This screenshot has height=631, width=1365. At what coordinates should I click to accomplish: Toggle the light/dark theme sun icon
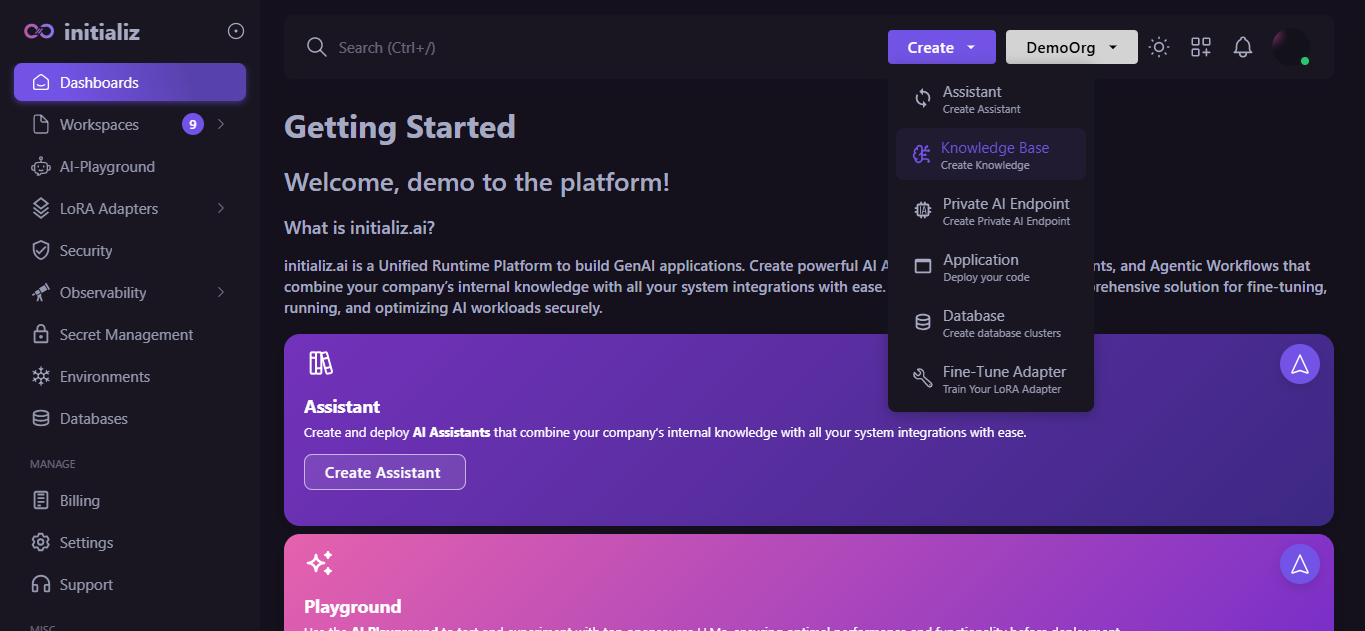click(x=1159, y=47)
